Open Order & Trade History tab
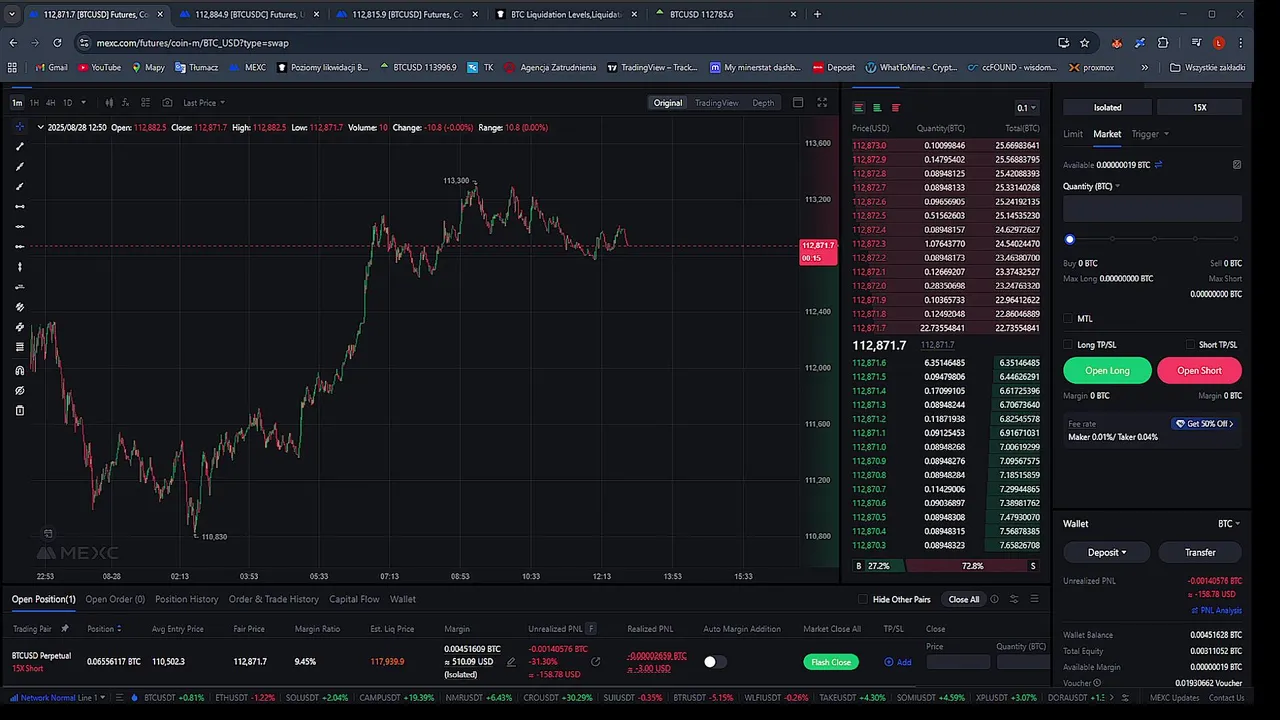Screen dimensions: 1280x720 (x=274, y=599)
